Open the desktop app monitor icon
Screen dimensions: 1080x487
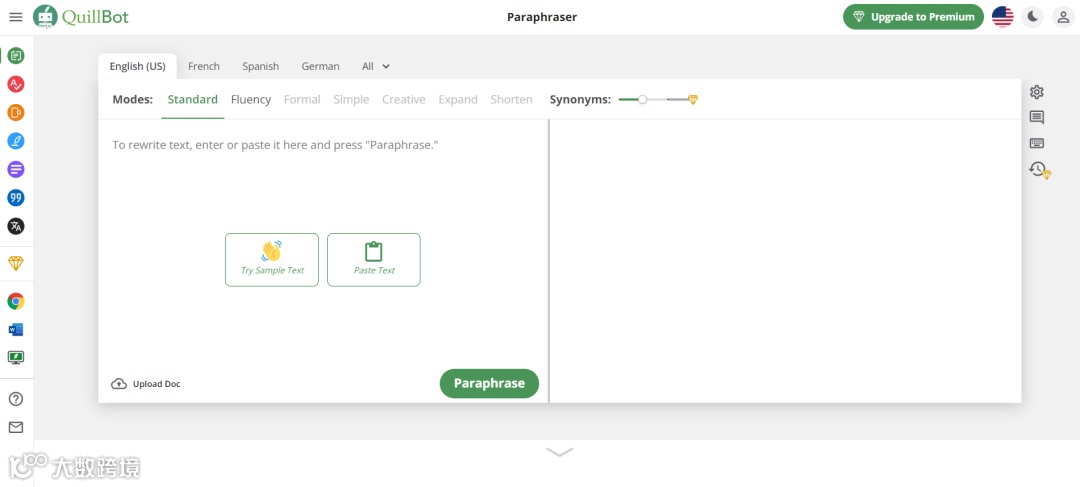pyautogui.click(x=16, y=358)
